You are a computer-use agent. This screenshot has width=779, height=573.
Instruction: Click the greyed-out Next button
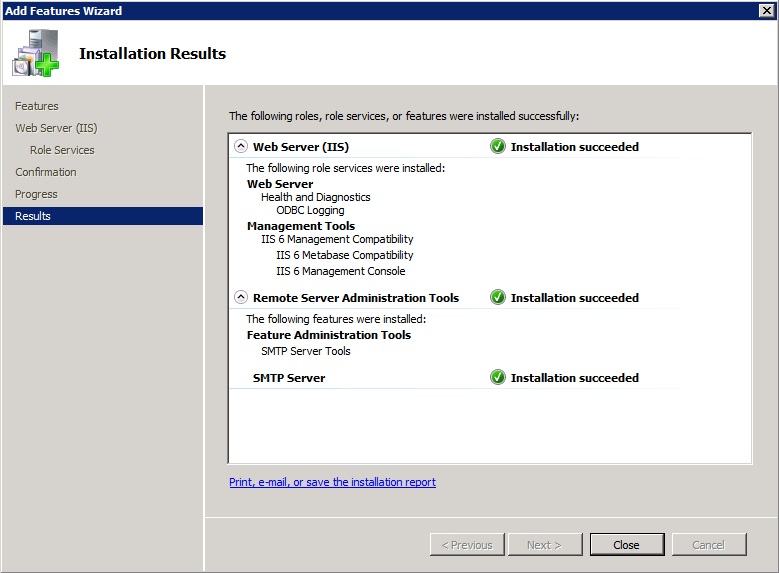click(x=545, y=545)
